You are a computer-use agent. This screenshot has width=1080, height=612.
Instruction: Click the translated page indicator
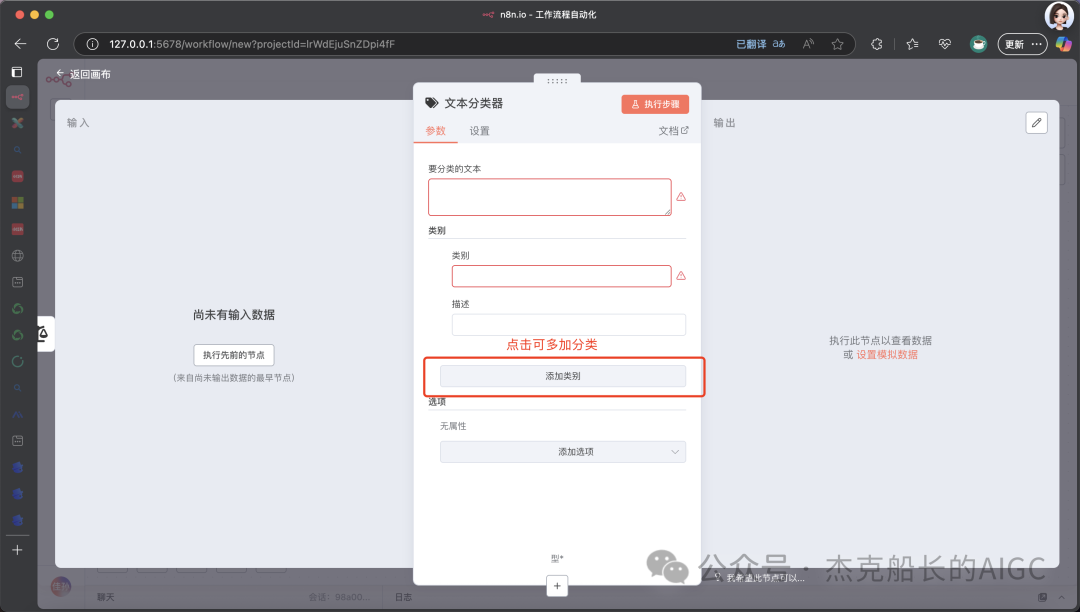tap(760, 44)
